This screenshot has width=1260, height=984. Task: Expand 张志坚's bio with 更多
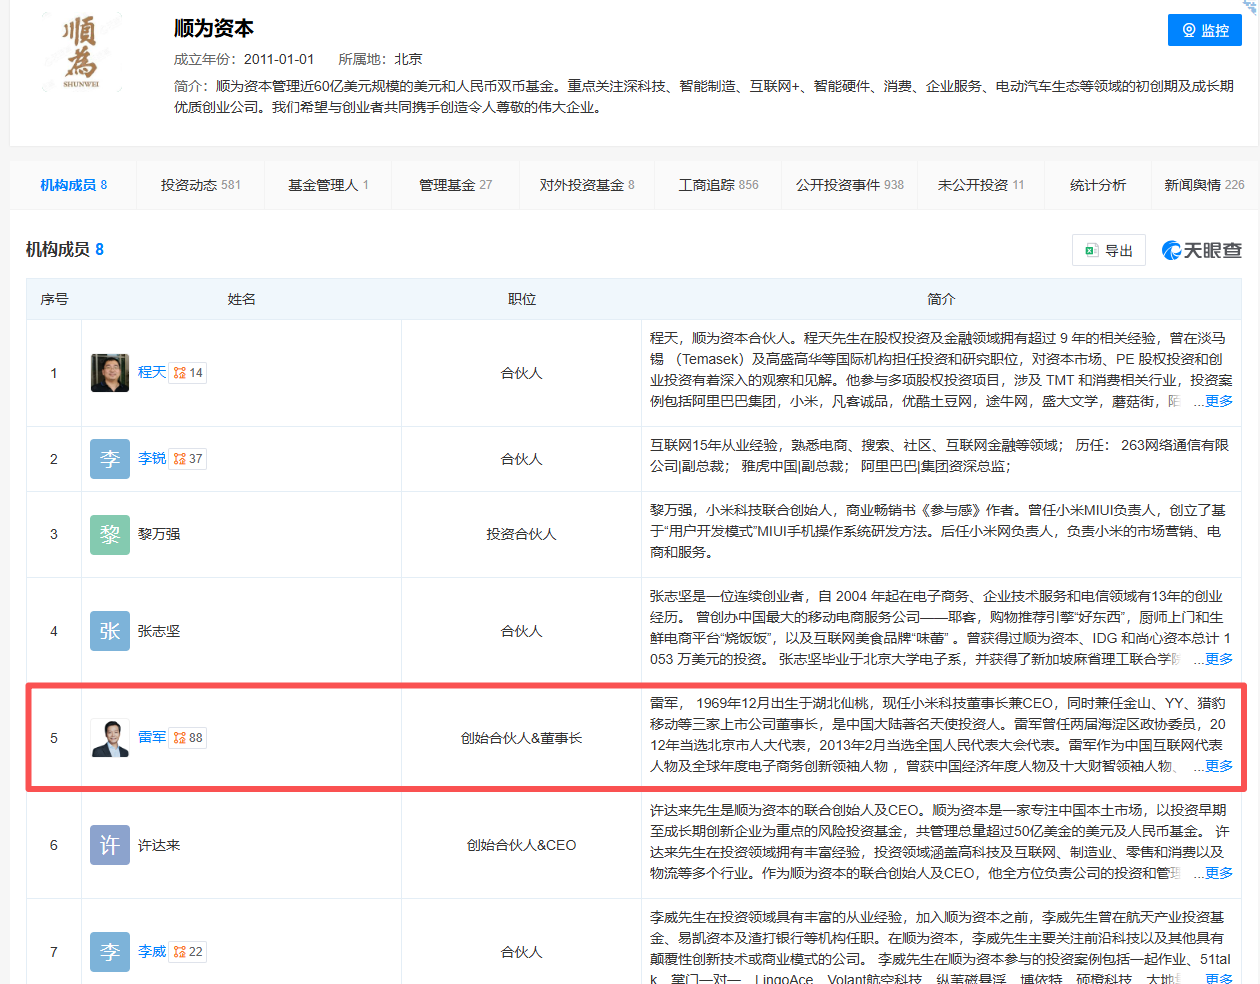[1219, 659]
